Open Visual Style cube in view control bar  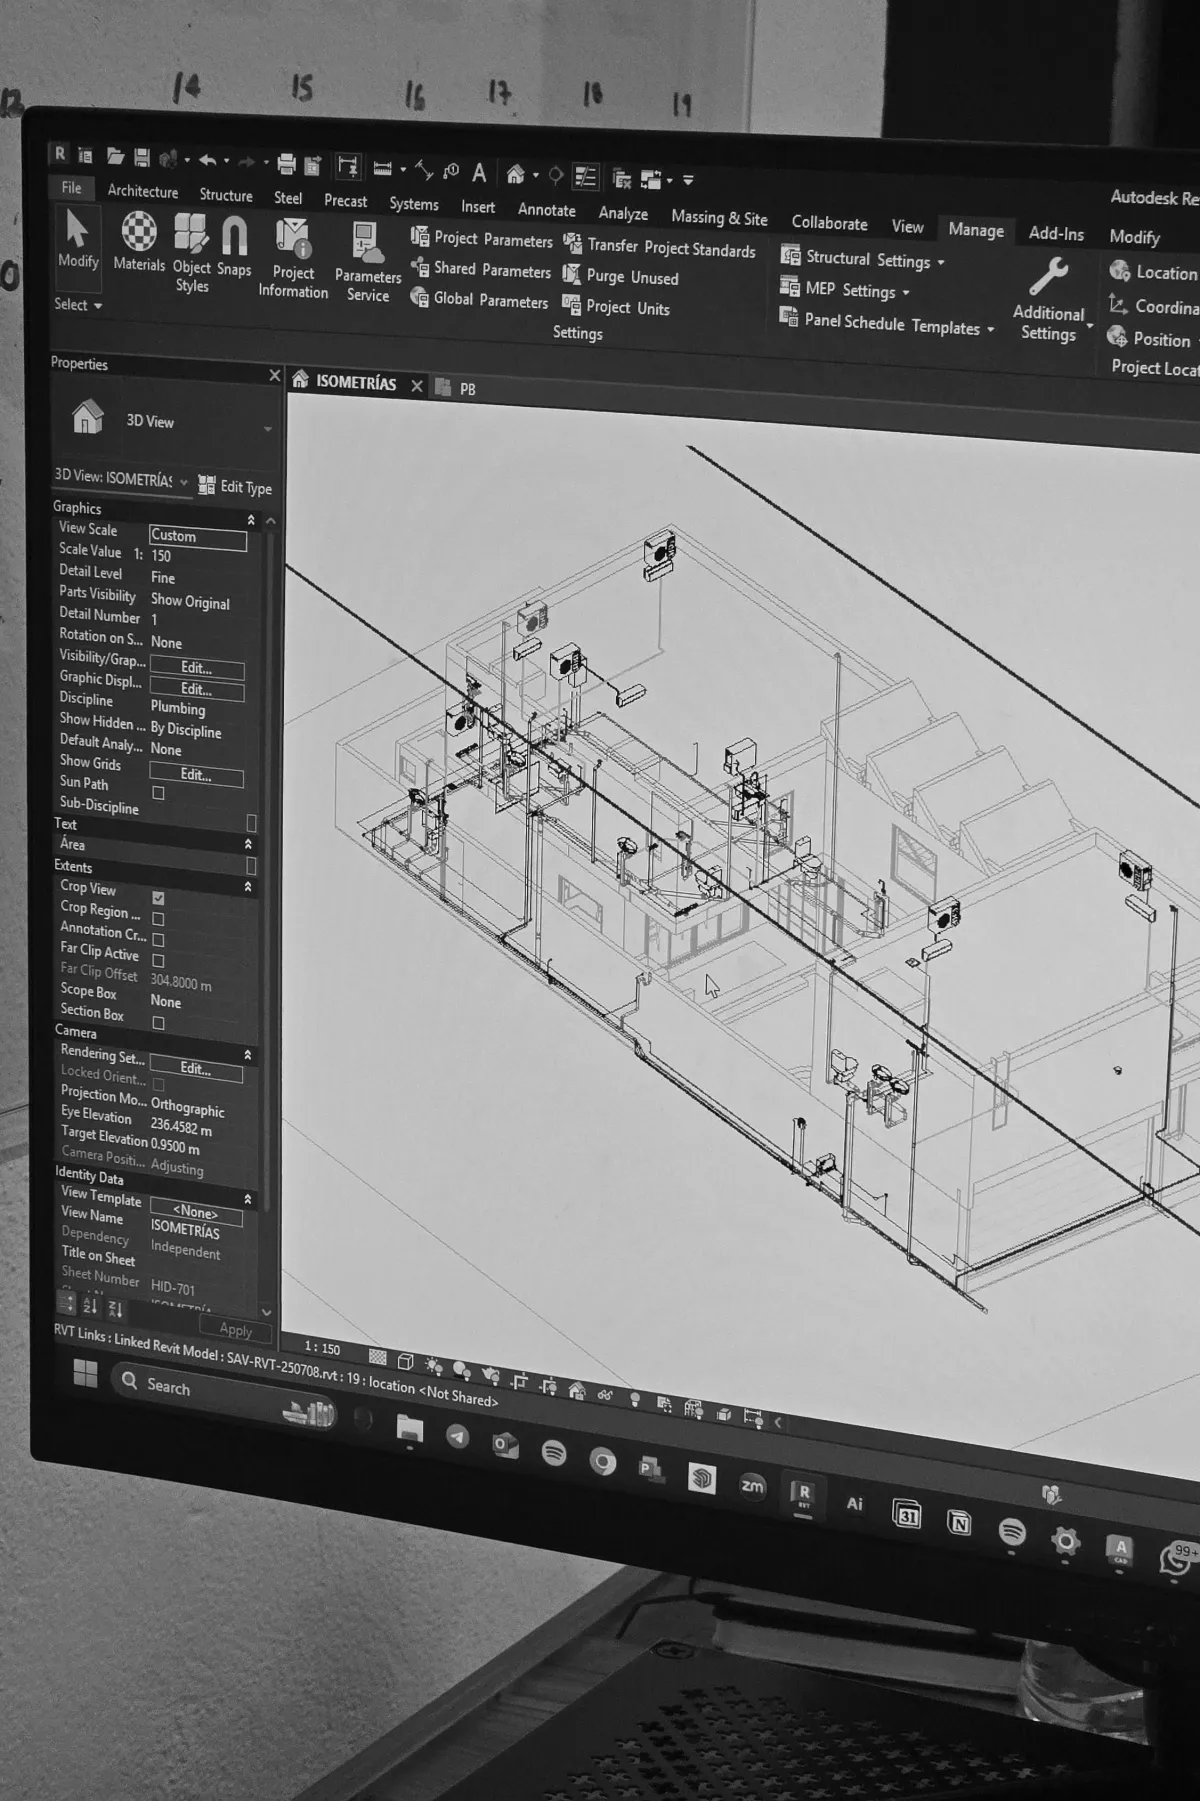coord(405,1361)
